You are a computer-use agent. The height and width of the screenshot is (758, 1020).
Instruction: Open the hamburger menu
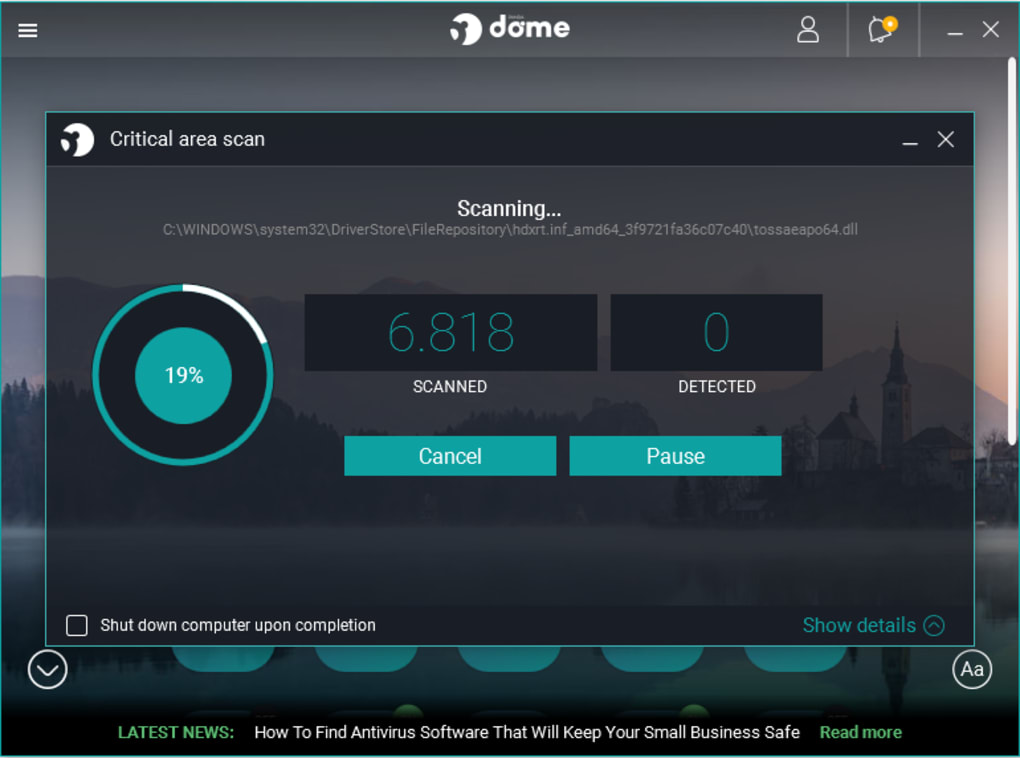coord(27,30)
